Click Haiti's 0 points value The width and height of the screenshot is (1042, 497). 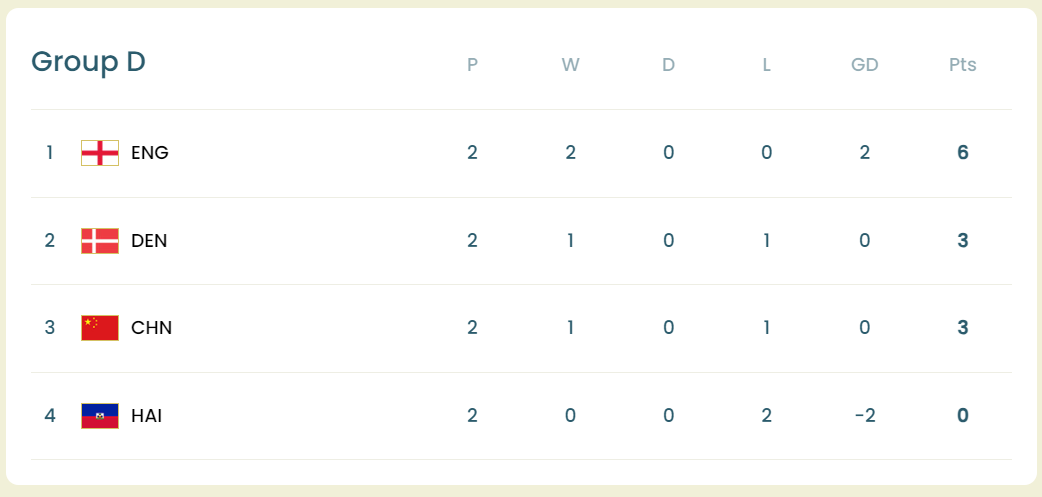[962, 416]
